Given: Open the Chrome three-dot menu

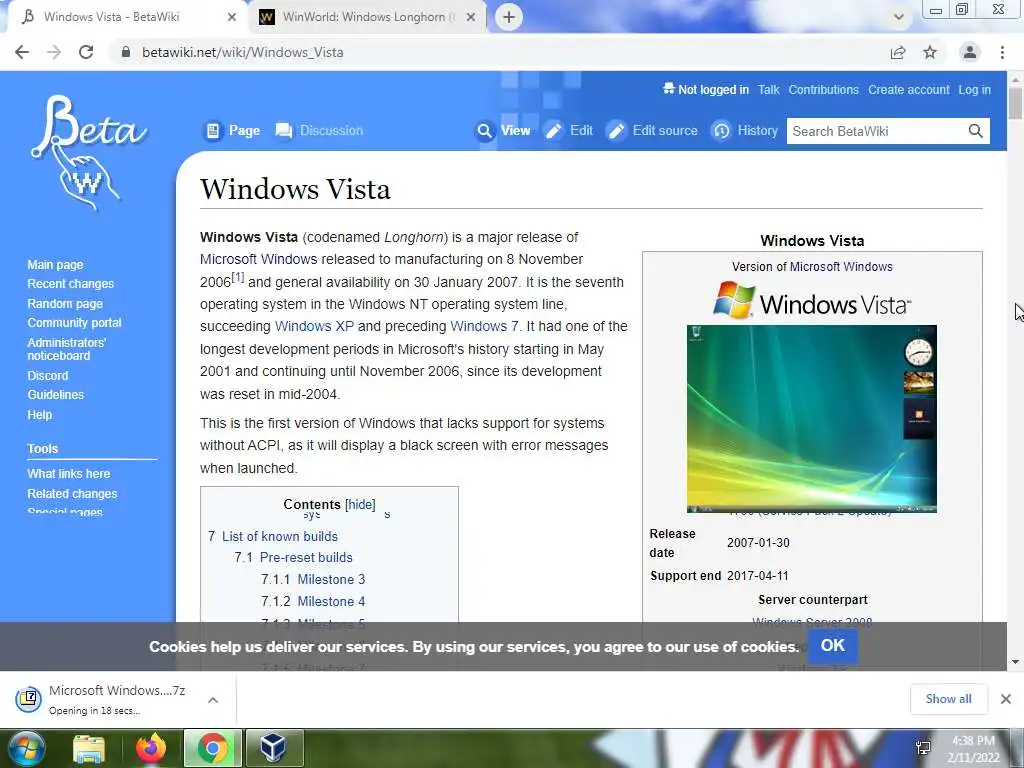Looking at the screenshot, I should coord(1002,52).
